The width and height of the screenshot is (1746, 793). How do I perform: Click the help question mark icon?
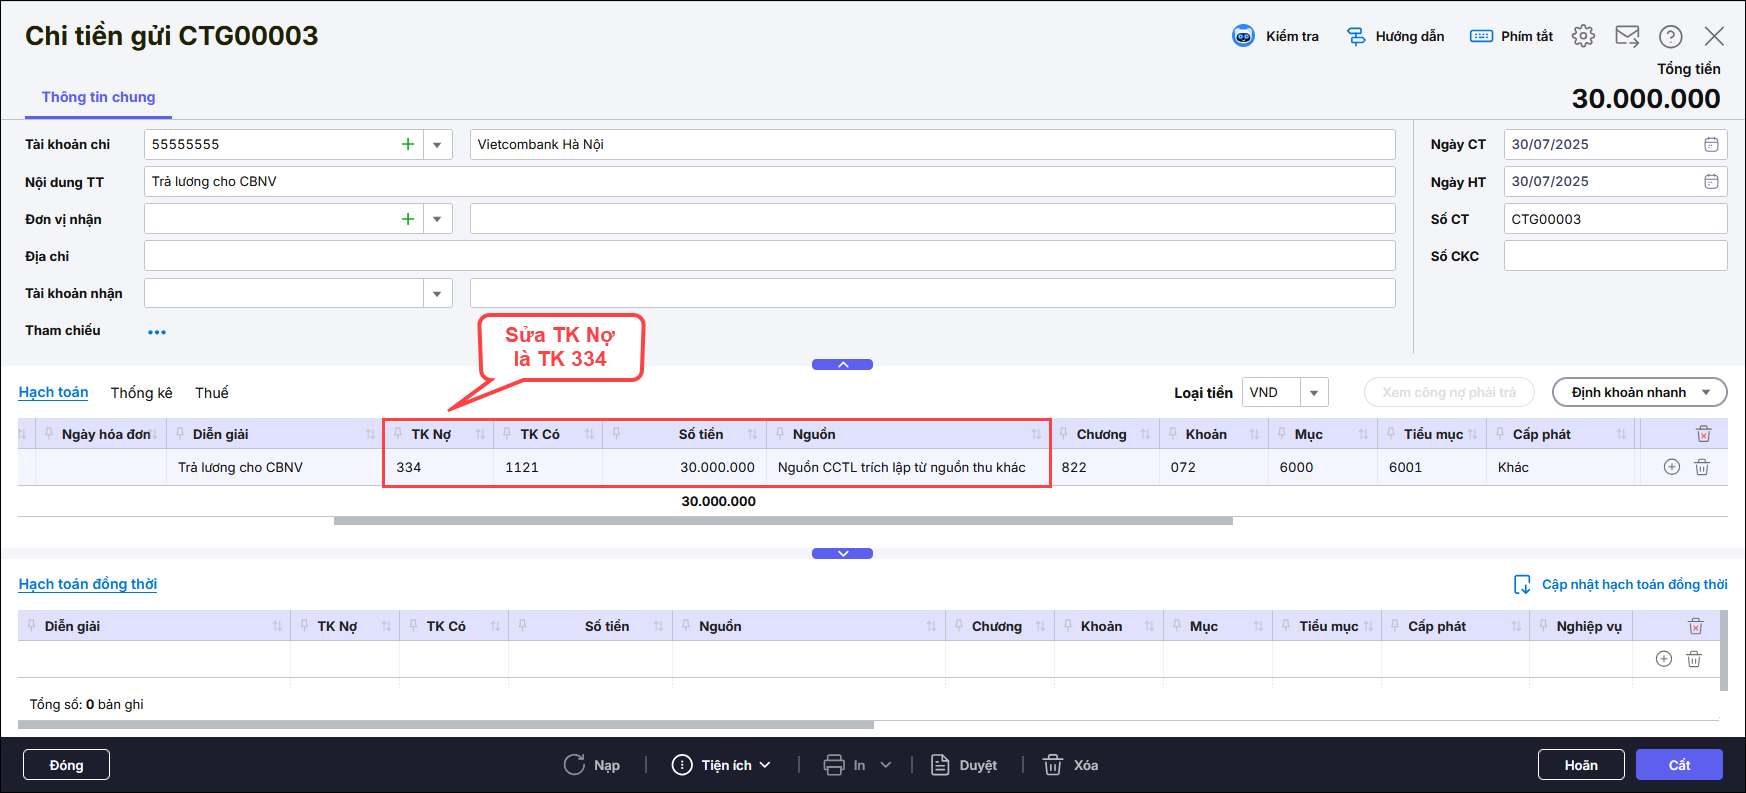coord(1670,36)
